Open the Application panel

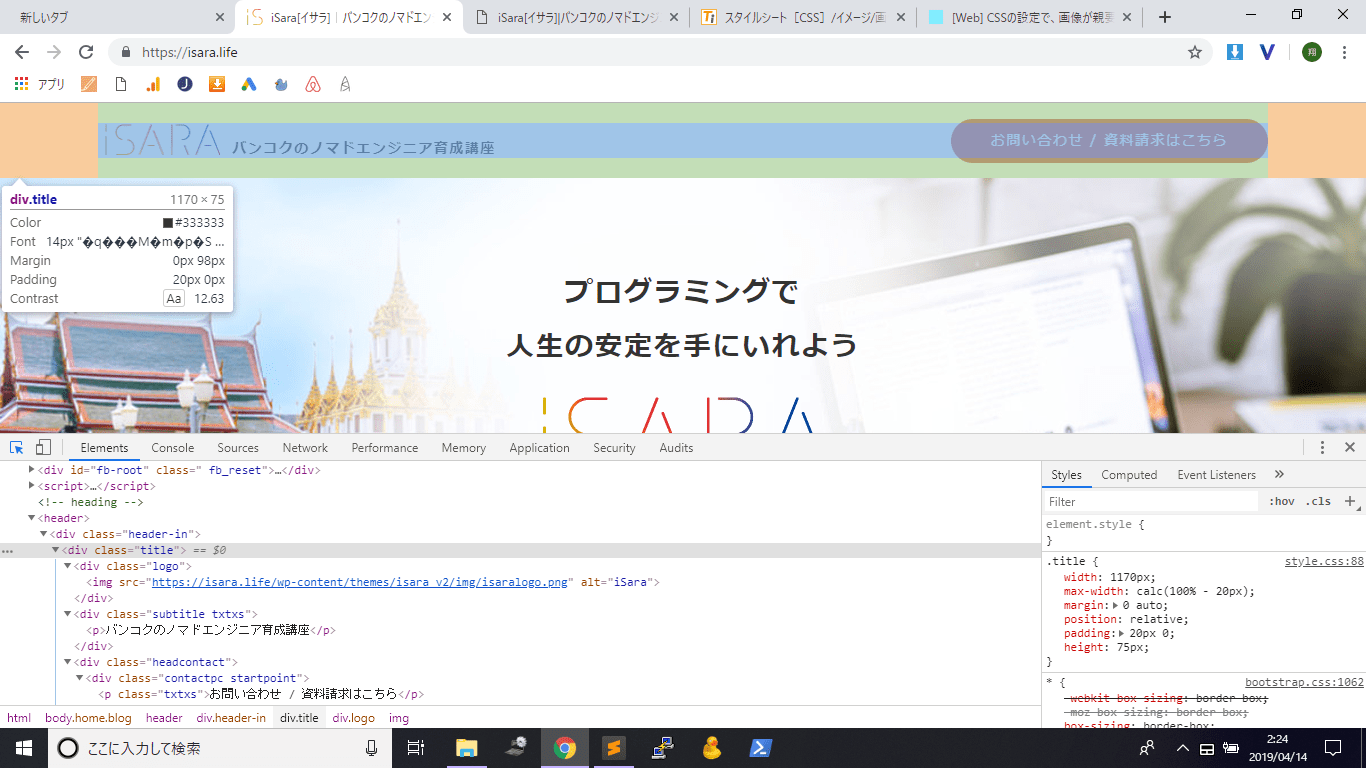(539, 448)
